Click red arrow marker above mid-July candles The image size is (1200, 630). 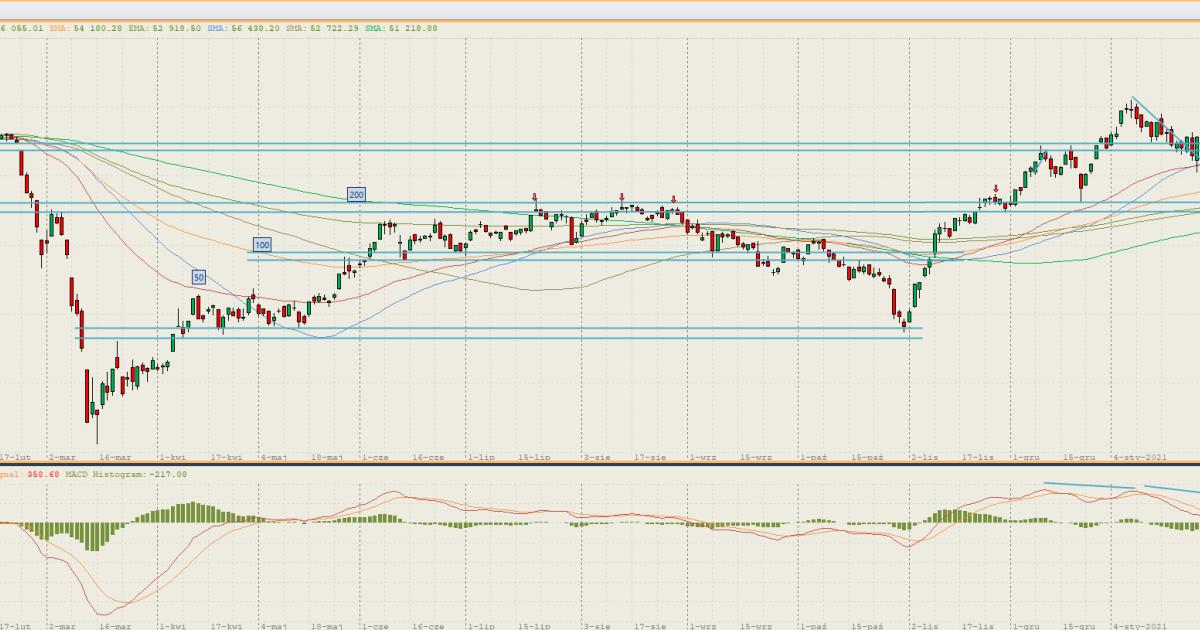(x=535, y=198)
